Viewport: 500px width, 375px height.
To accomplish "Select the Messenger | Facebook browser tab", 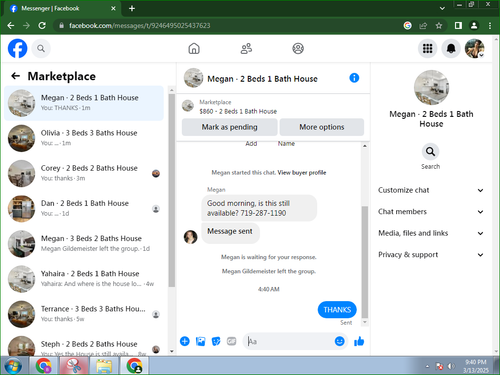I will click(x=62, y=9).
